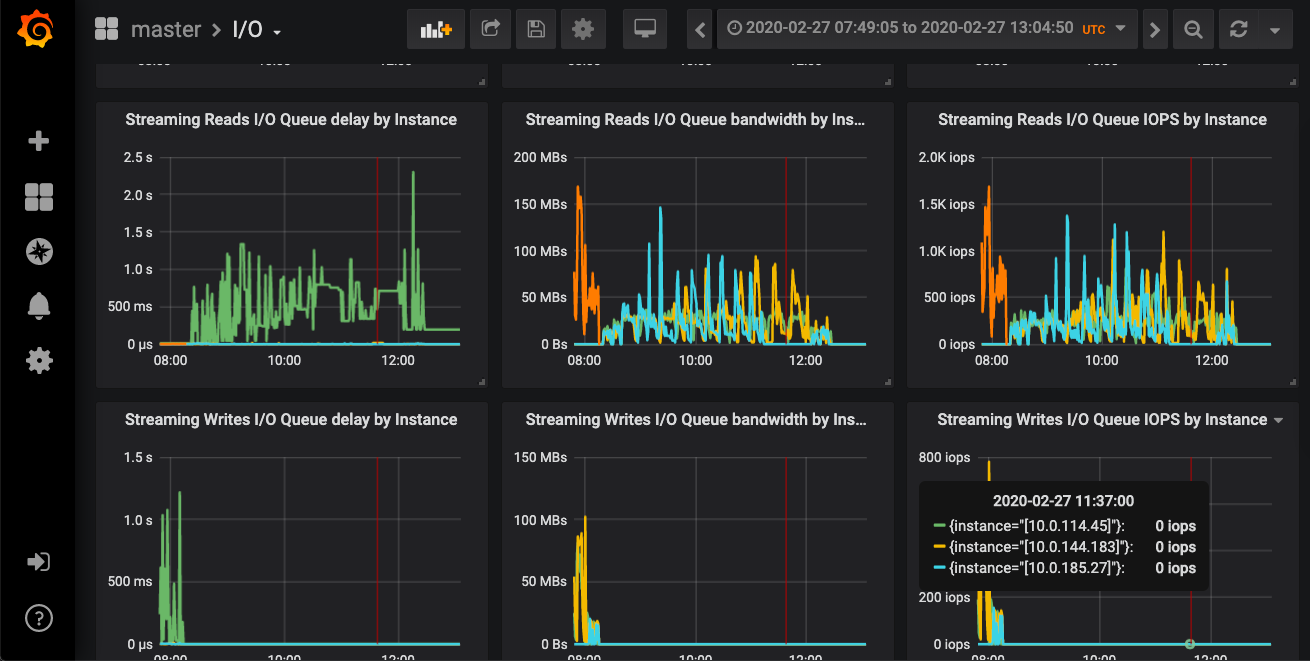This screenshot has width=1310, height=661.
Task: Click the Help question mark button
Action: [38, 618]
